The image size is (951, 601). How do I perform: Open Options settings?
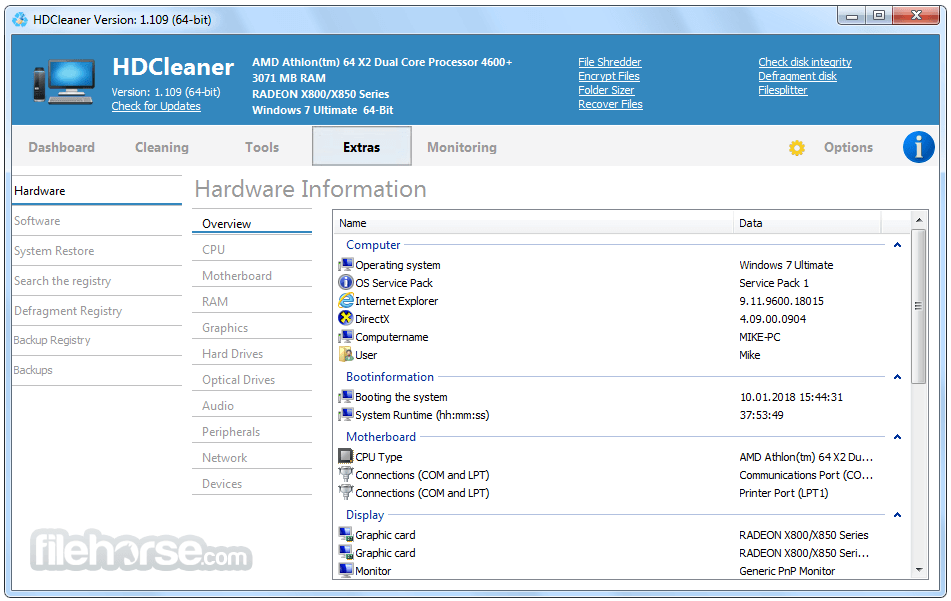848,147
